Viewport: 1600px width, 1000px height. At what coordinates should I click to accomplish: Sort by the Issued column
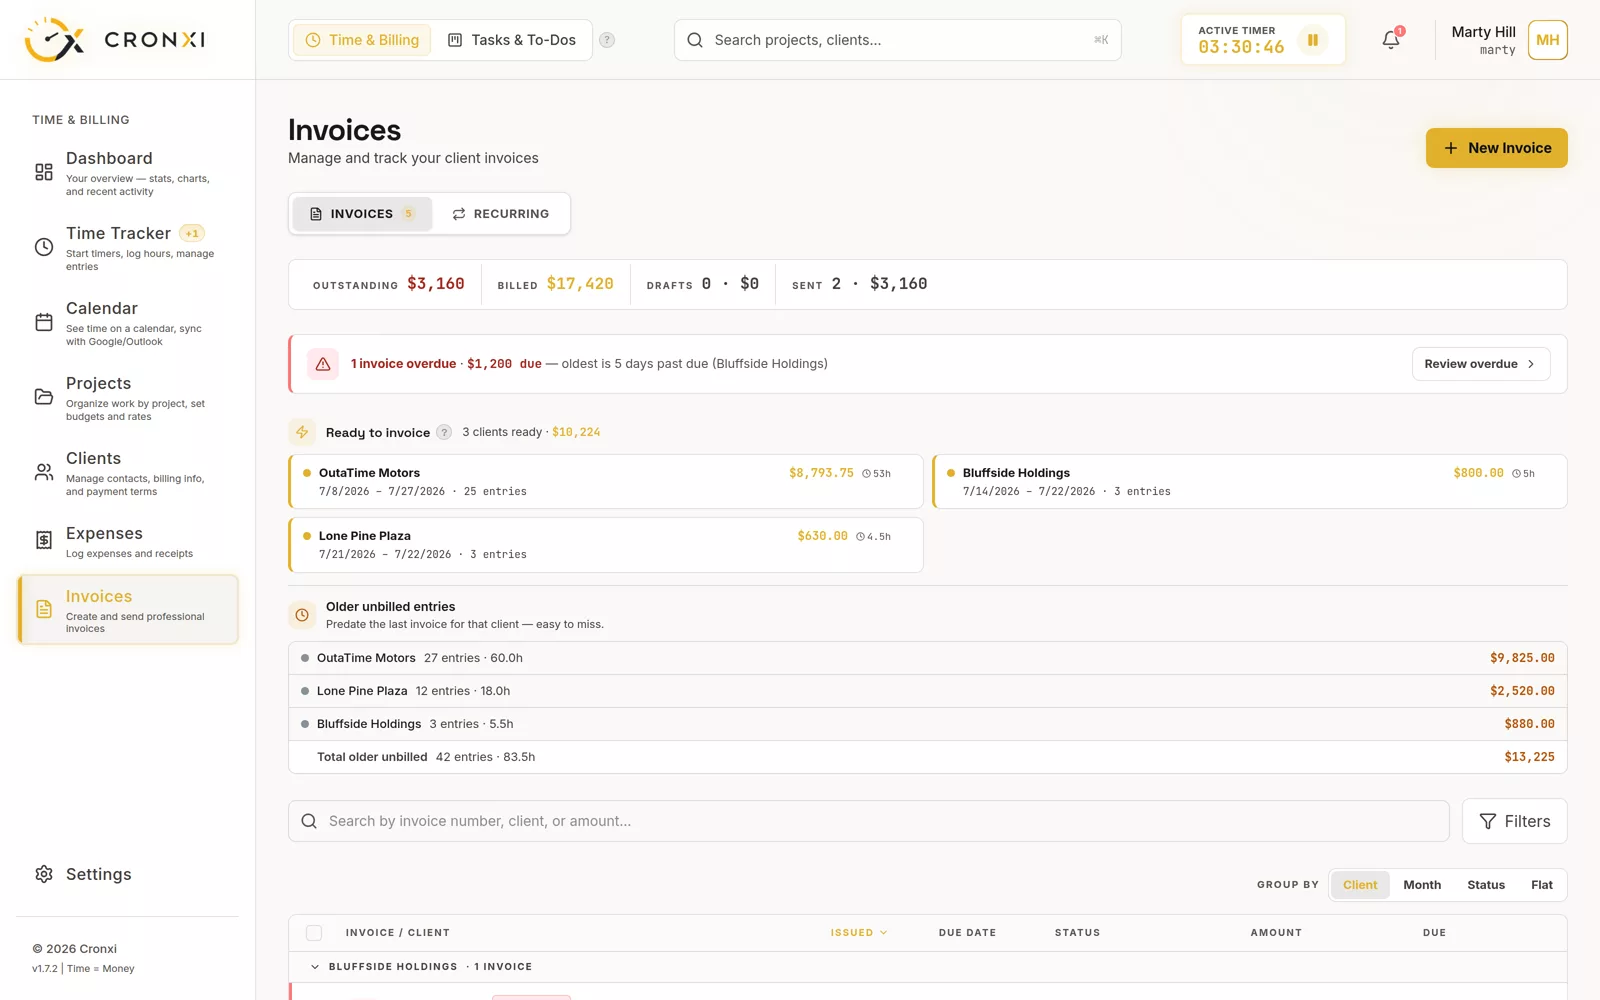(858, 933)
